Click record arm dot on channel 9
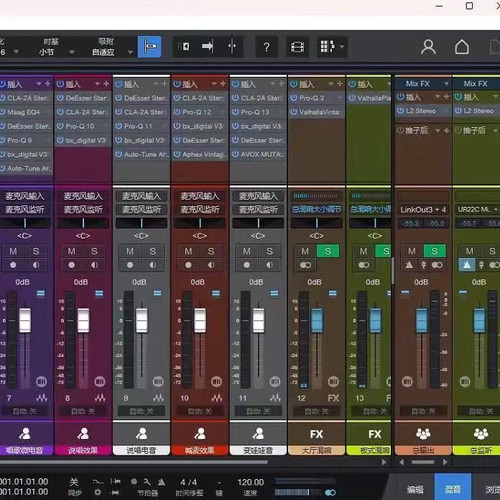 tap(130, 265)
